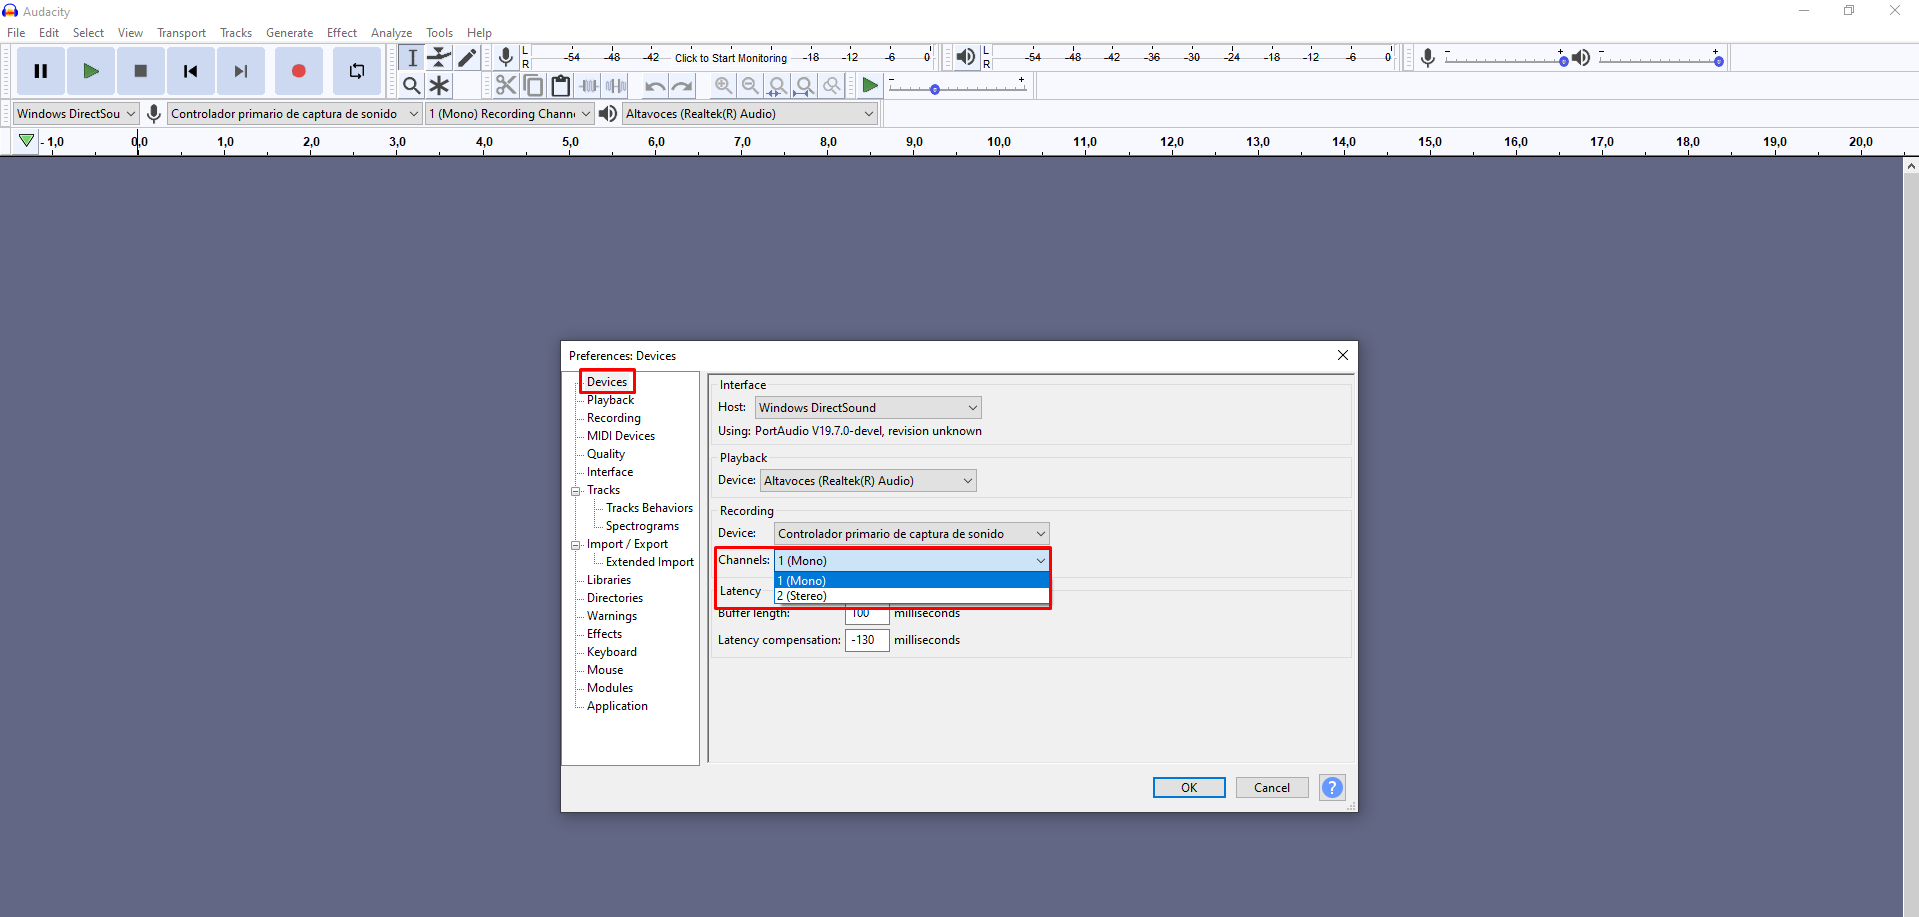Select the Draw (pencil) tool
Screen dimensions: 1919x917
click(x=467, y=58)
